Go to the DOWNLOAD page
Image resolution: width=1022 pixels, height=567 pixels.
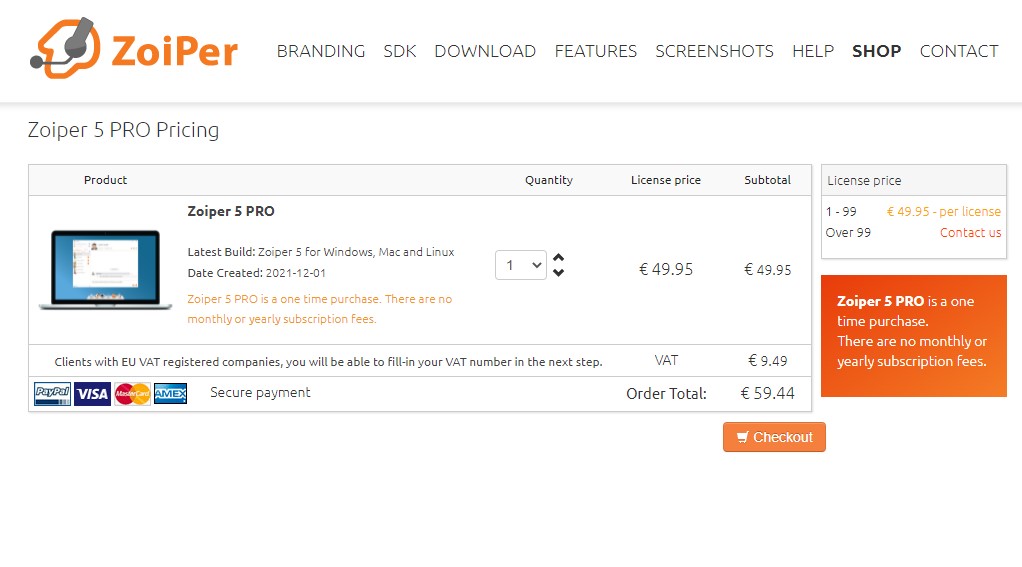pyautogui.click(x=485, y=51)
